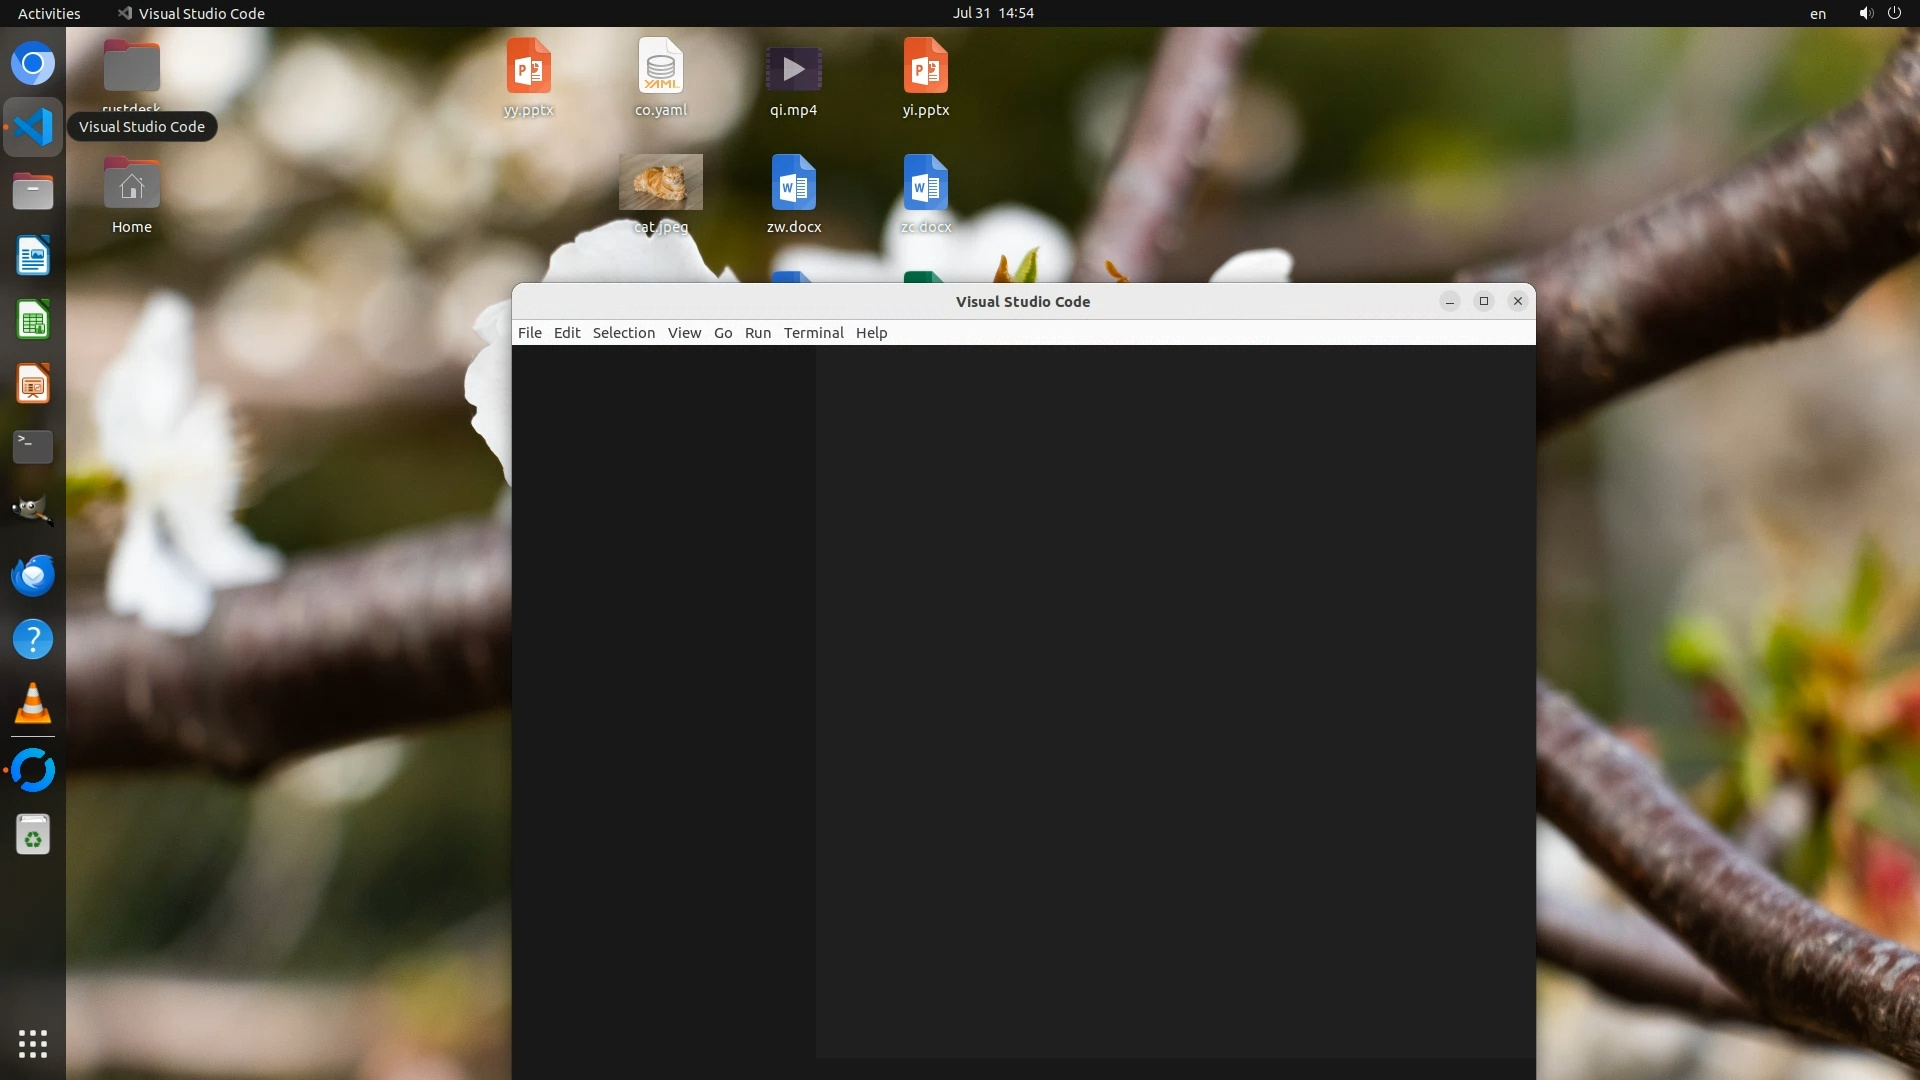Screen dimensions: 1920x1080
Task: Launch LibreOffice Writer from the dock
Action: coord(33,256)
